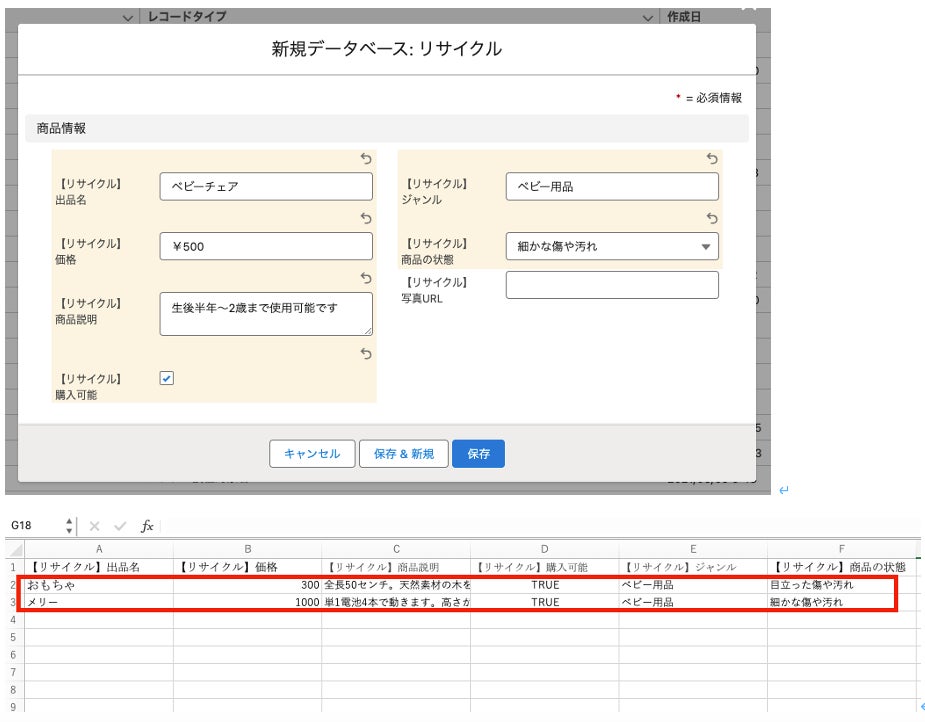Click the 保存 & 新規 button

click(404, 454)
